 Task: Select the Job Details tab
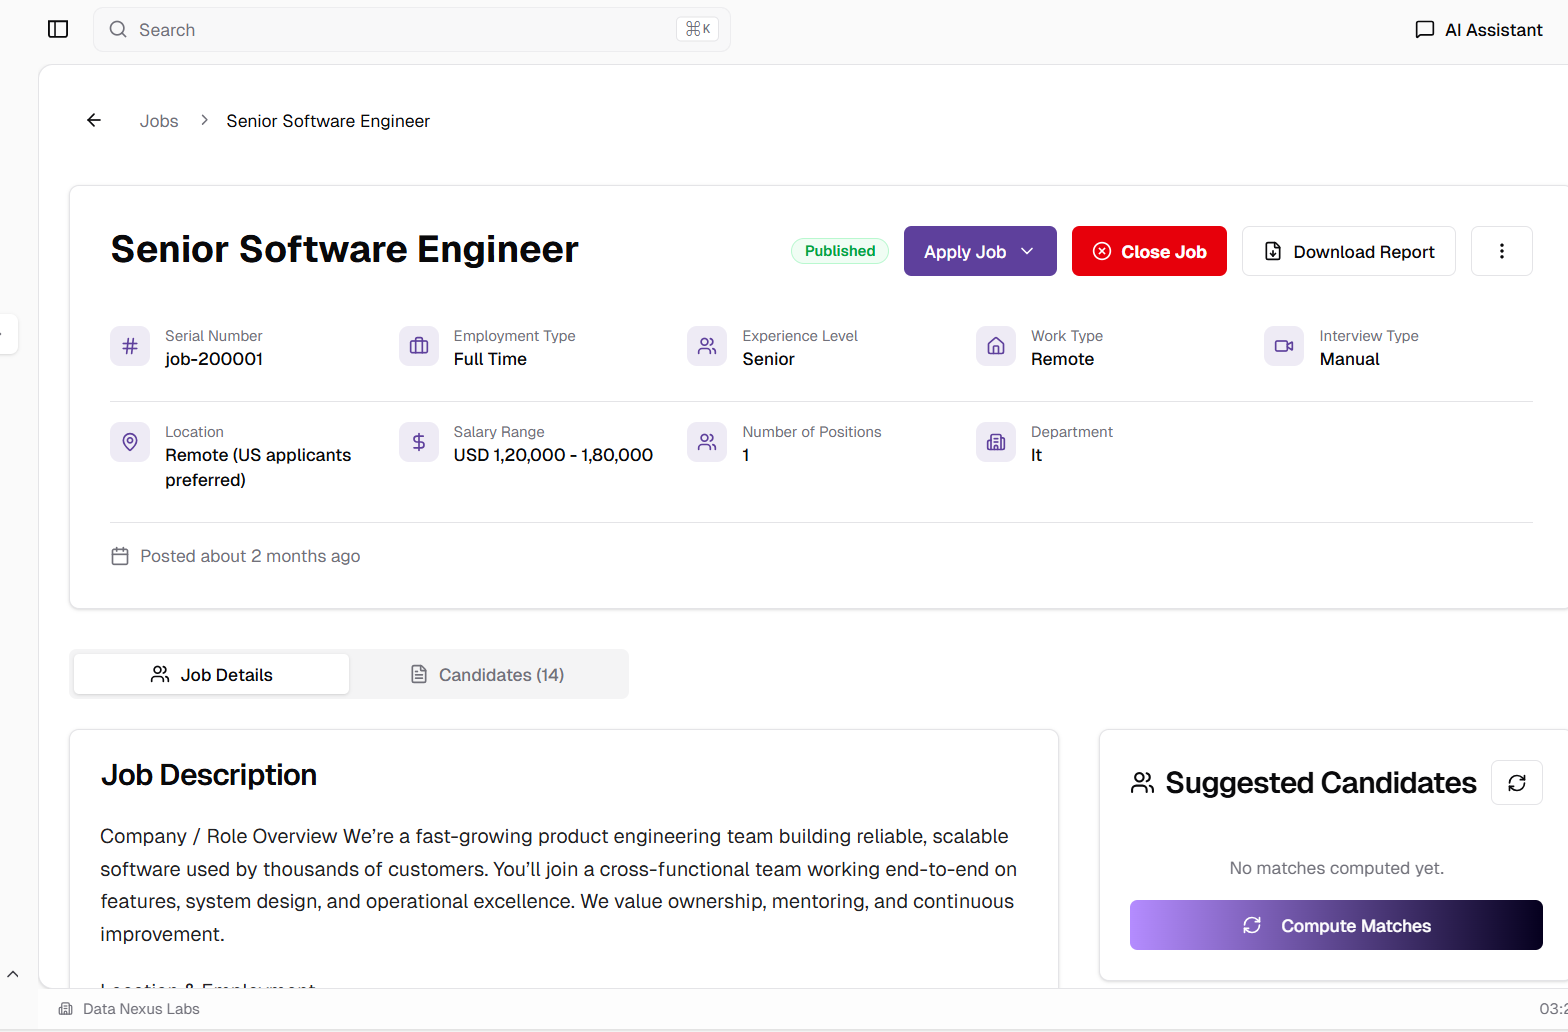tap(212, 675)
